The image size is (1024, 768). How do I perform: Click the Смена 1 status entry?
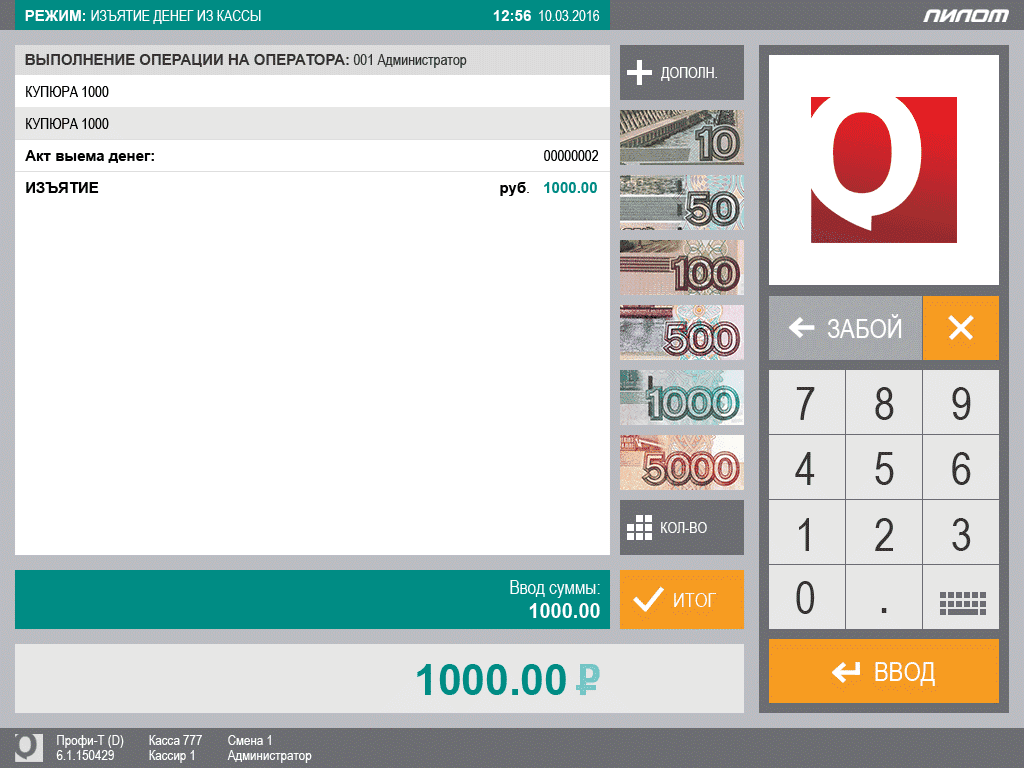click(x=249, y=741)
